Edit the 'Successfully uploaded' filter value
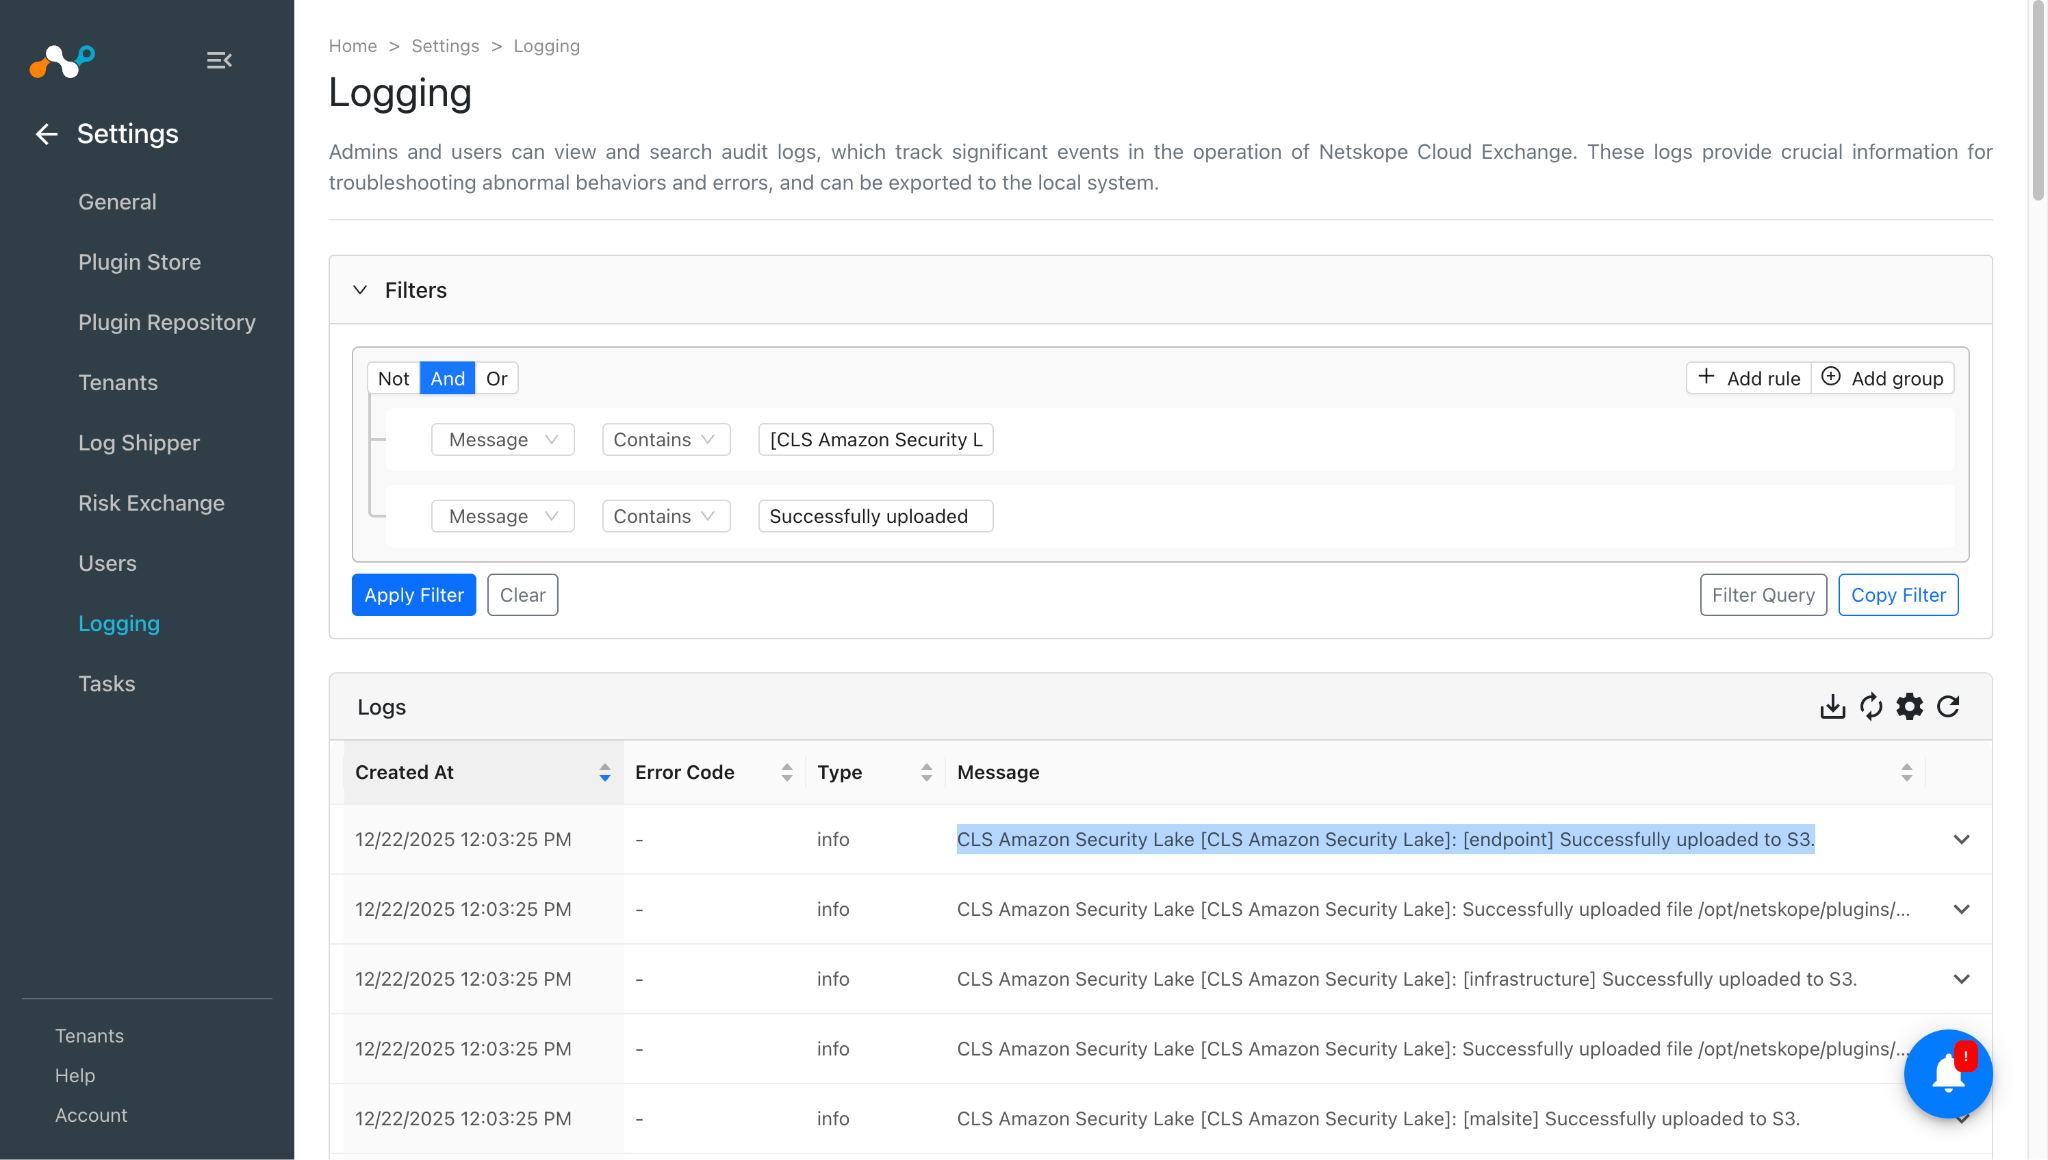Viewport: 2048px width, 1160px height. (x=876, y=517)
